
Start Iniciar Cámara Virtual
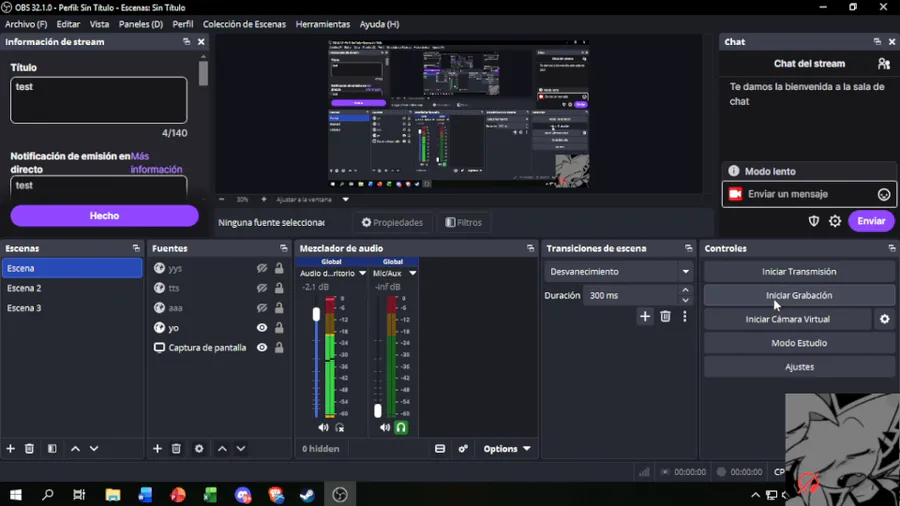[788, 319]
